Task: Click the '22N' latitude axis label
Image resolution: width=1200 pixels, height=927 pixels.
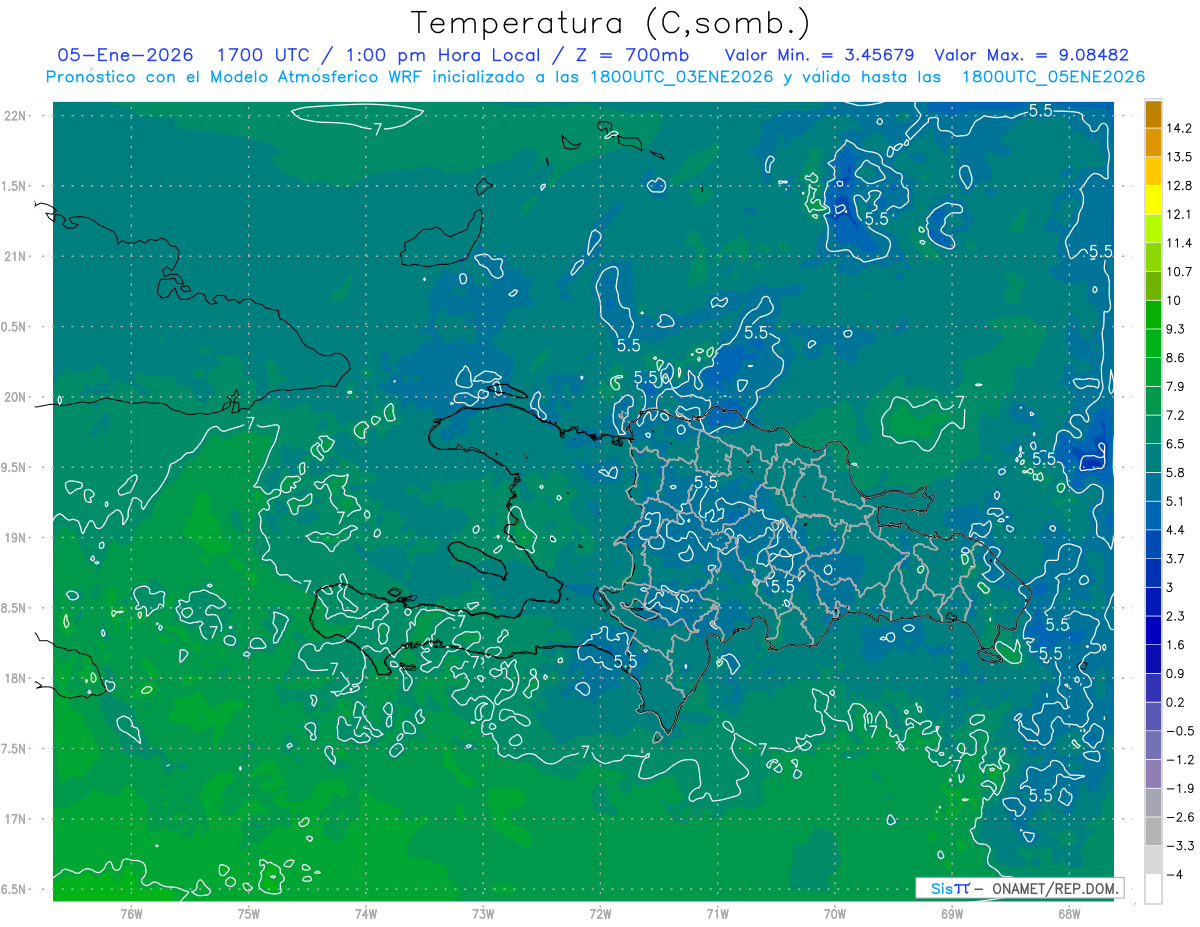Action: pyautogui.click(x=16, y=115)
